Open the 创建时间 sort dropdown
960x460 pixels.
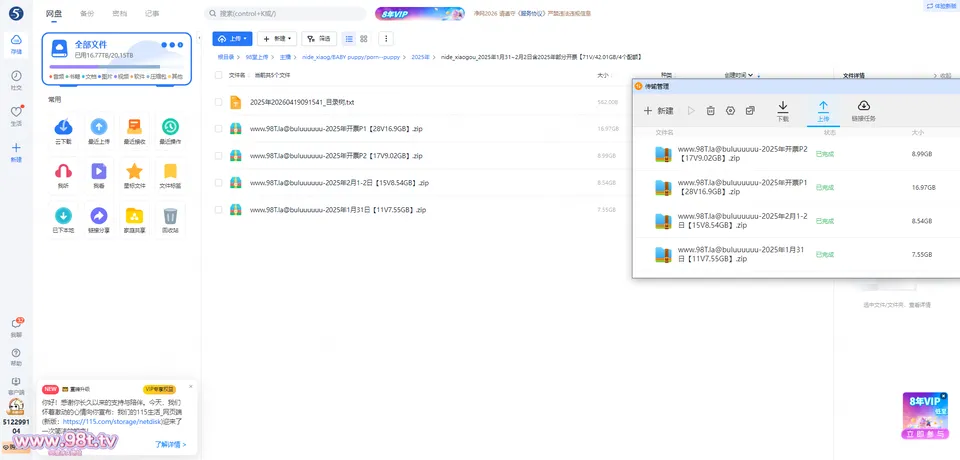click(x=739, y=75)
